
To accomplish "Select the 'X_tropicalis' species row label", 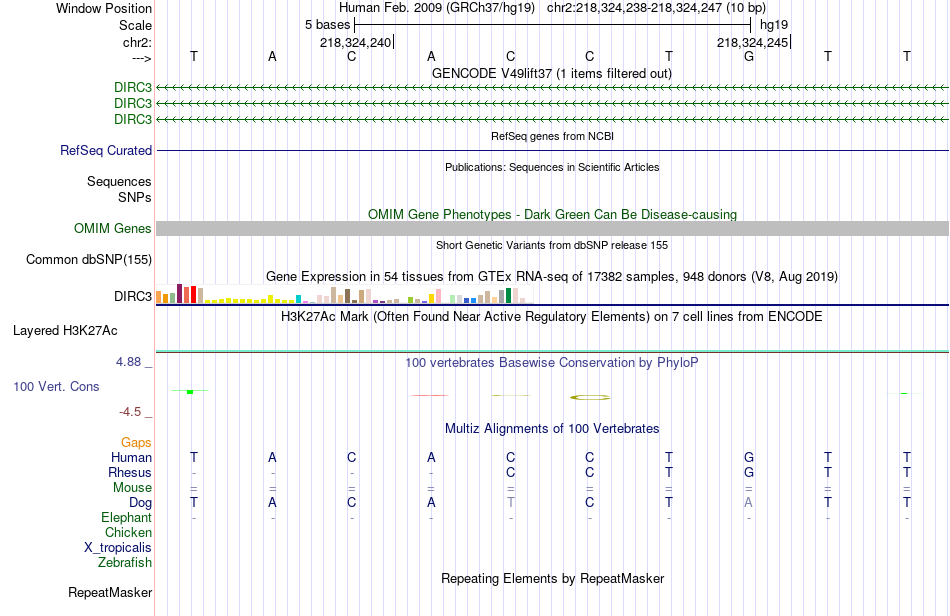I will click(x=118, y=548).
